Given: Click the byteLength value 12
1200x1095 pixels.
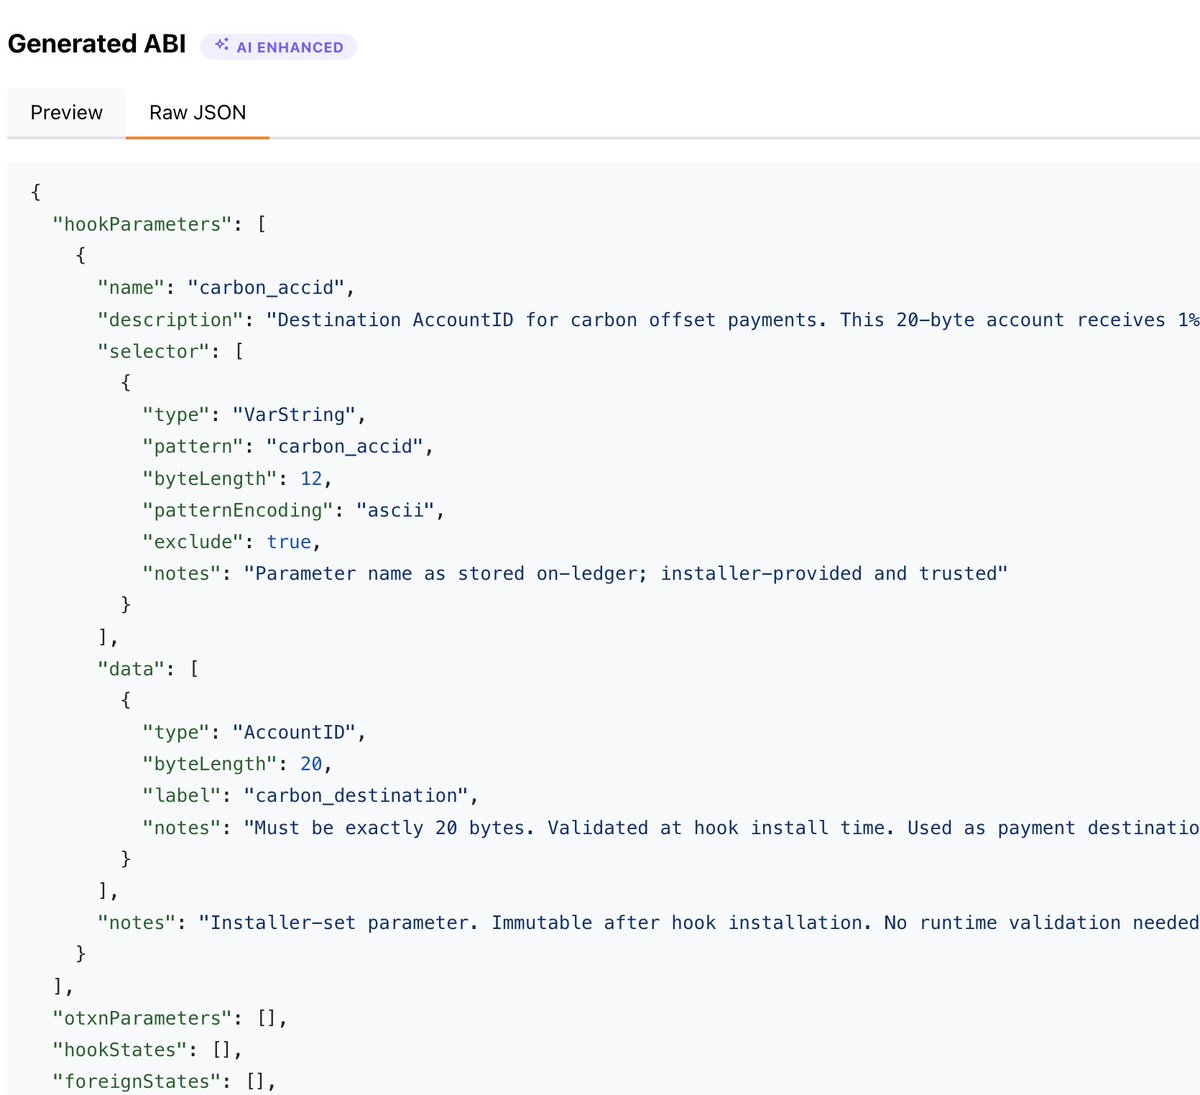Looking at the screenshot, I should pos(313,478).
